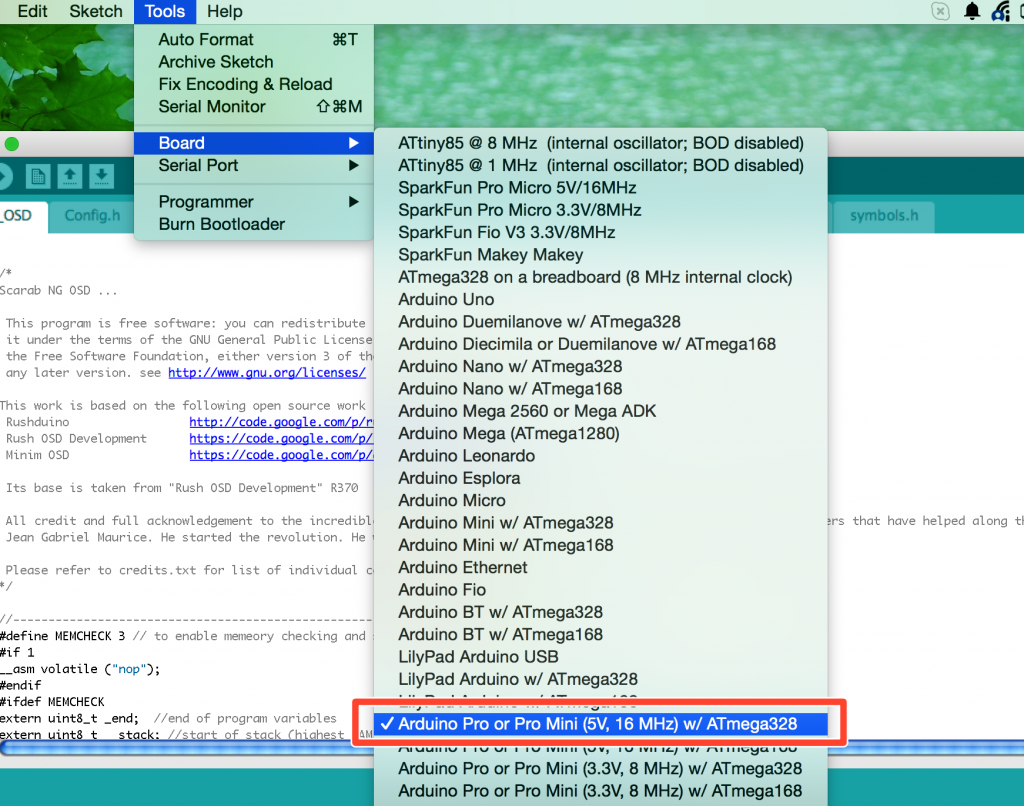Open Serial Monitor from Tools menu
1024x806 pixels.
click(x=212, y=106)
